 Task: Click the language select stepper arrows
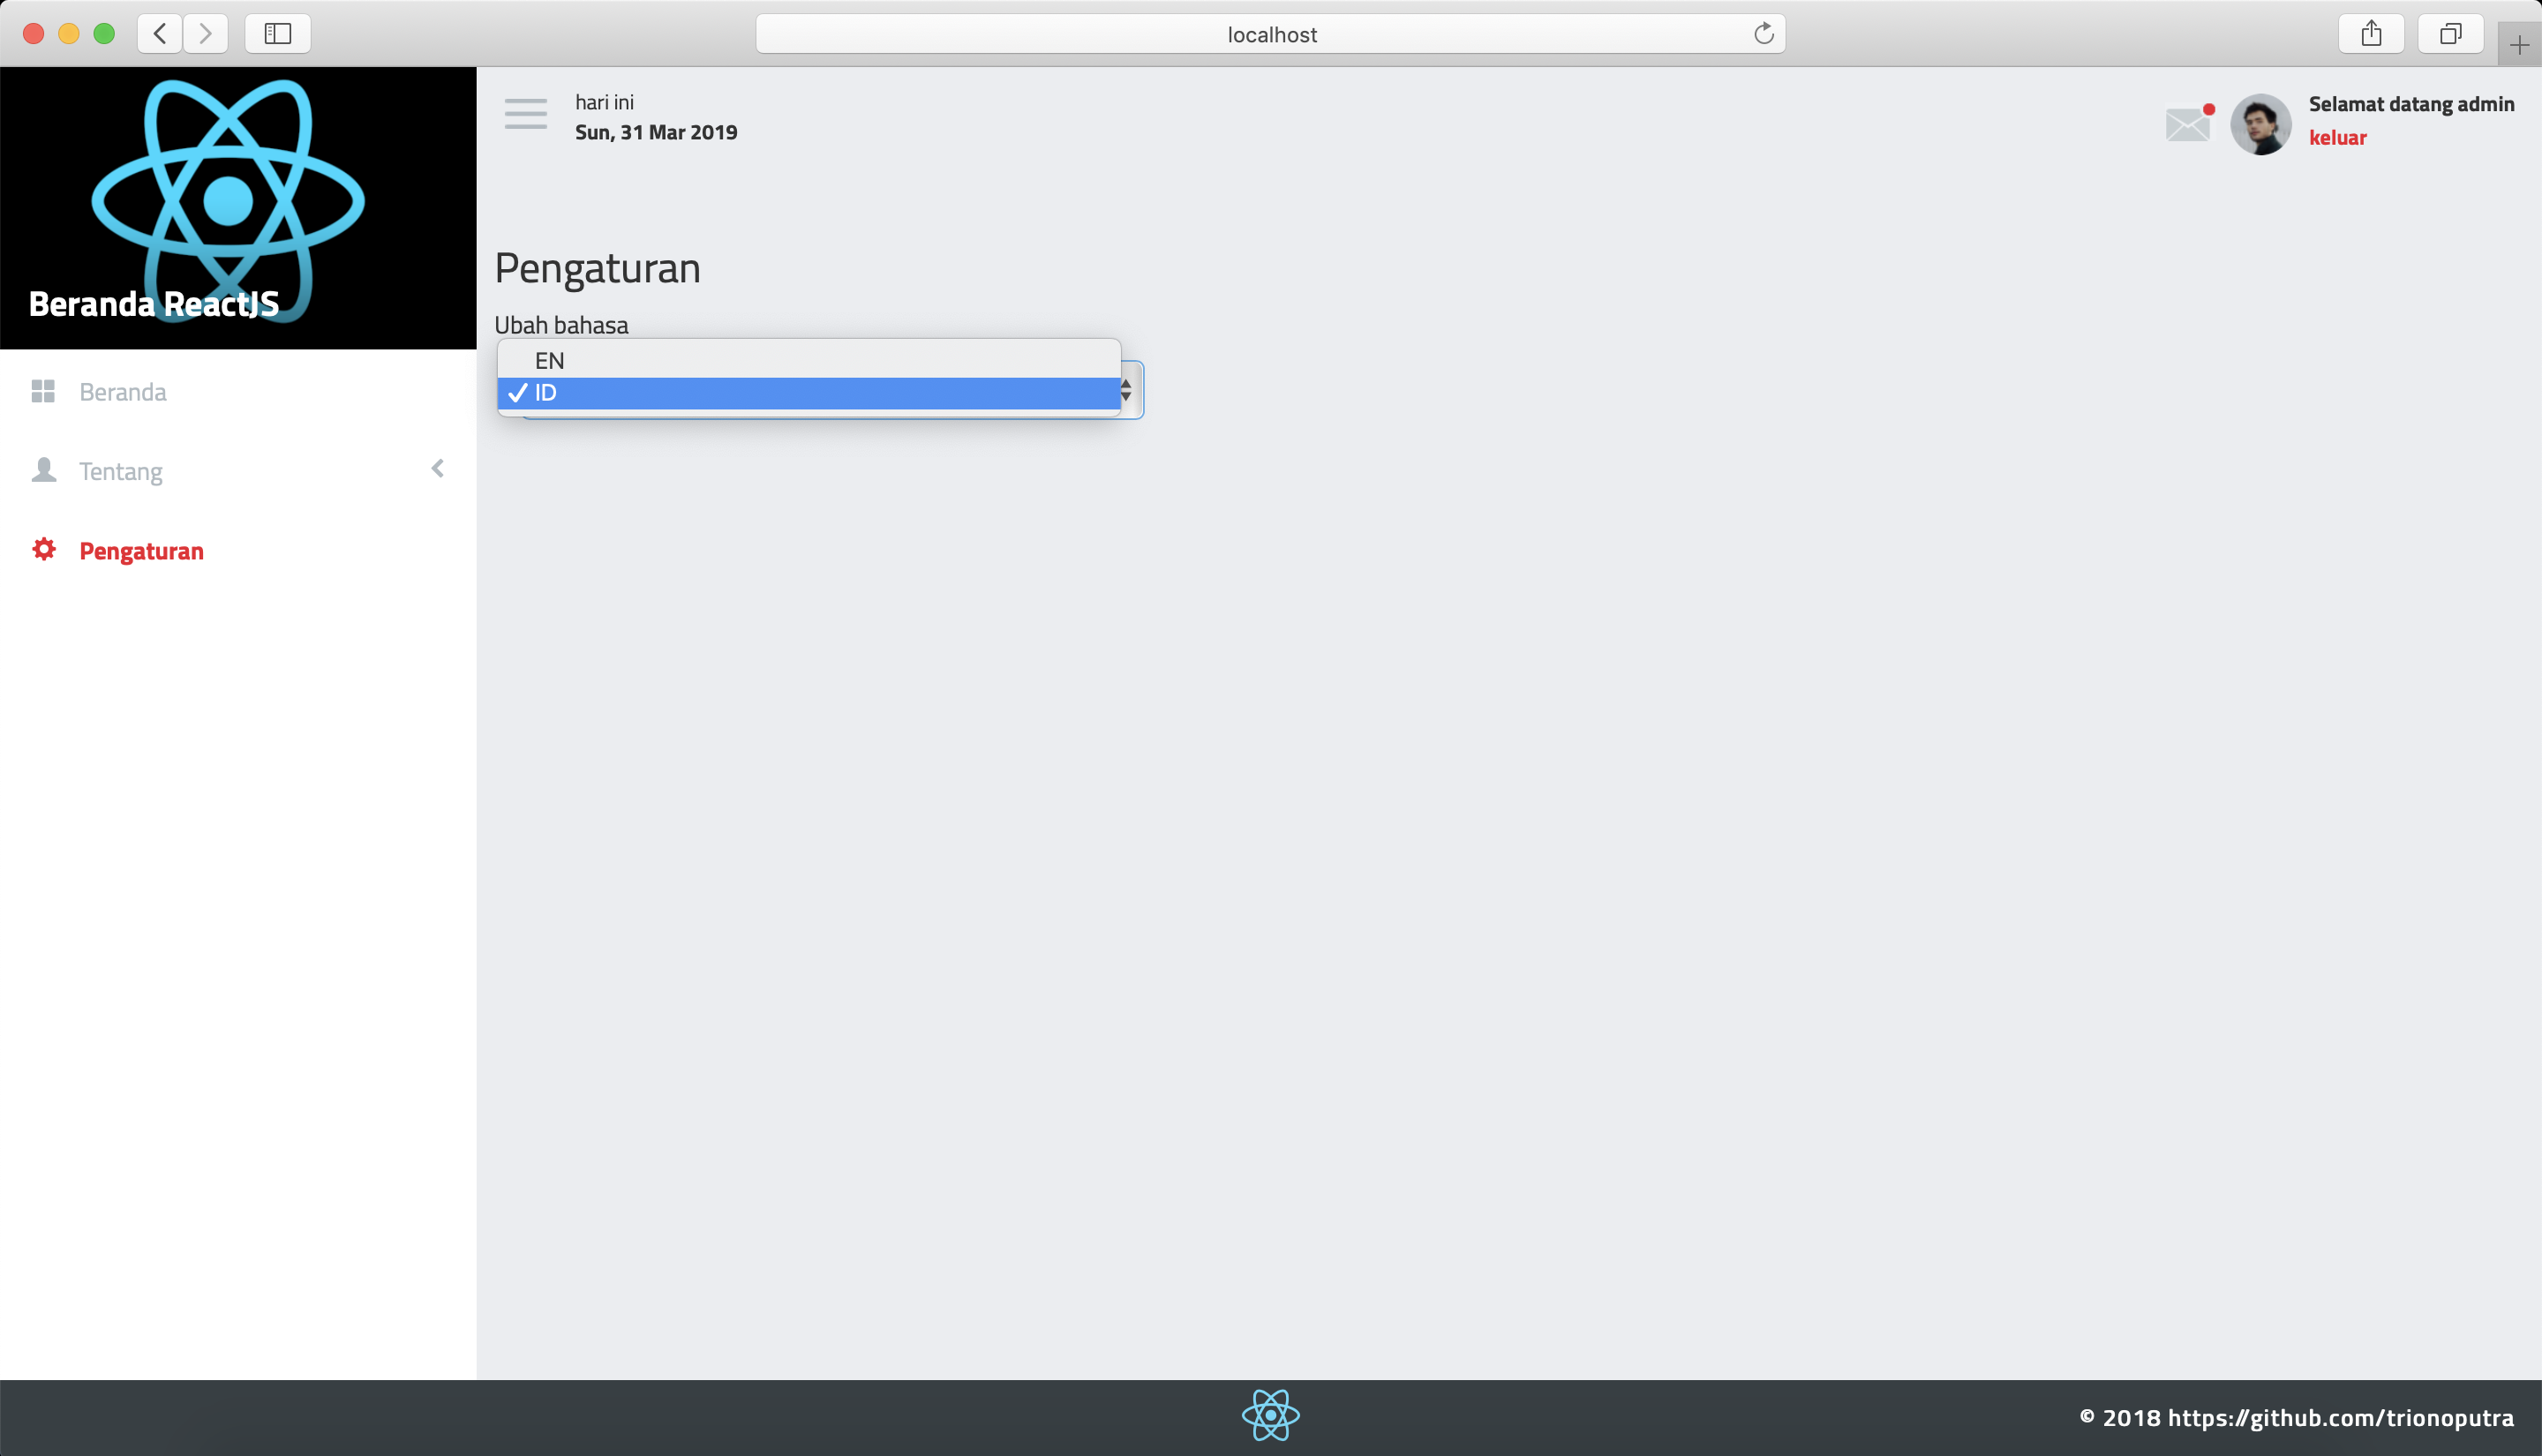1127,390
